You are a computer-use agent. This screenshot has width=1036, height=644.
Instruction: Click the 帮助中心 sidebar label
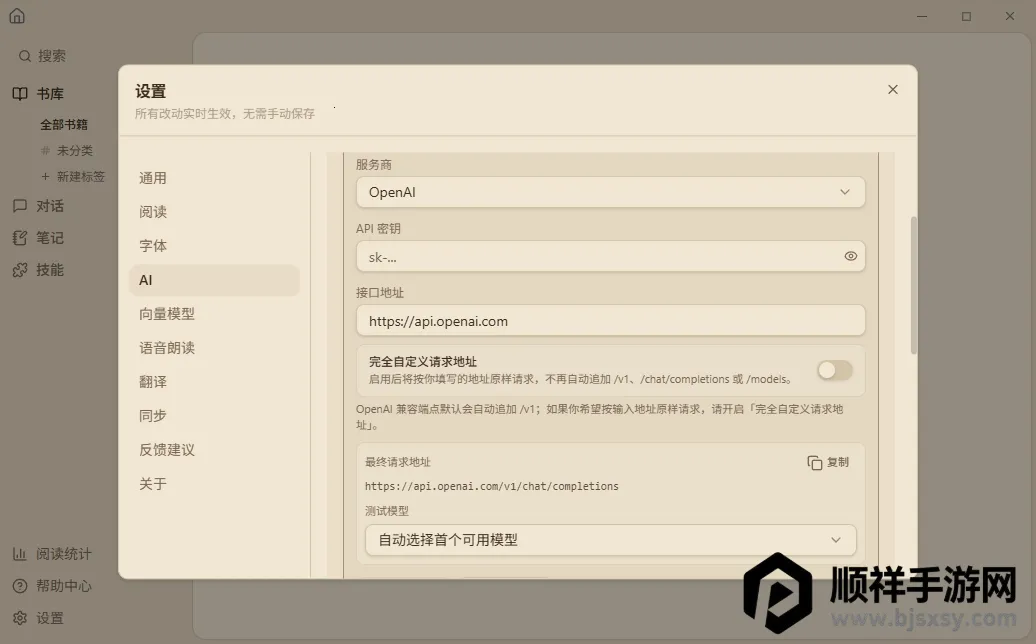click(64, 586)
